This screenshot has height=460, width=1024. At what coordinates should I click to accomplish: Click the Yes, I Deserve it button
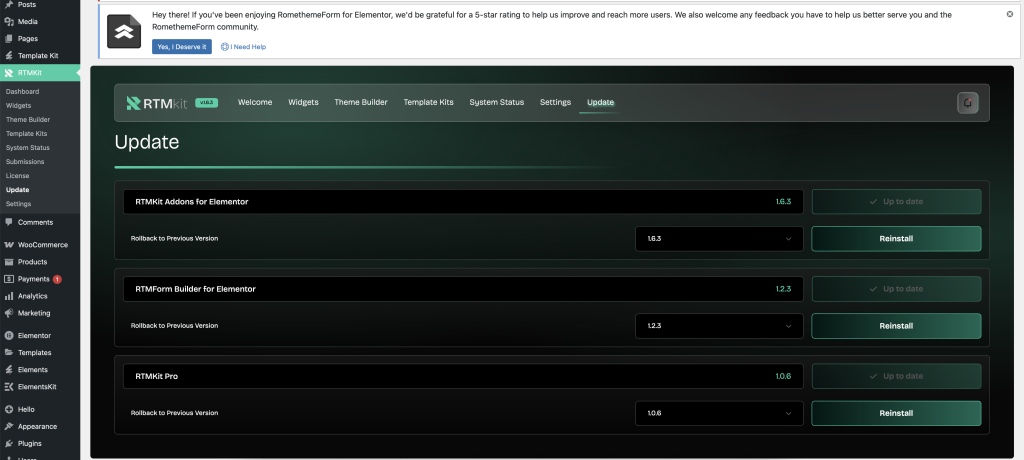[182, 46]
